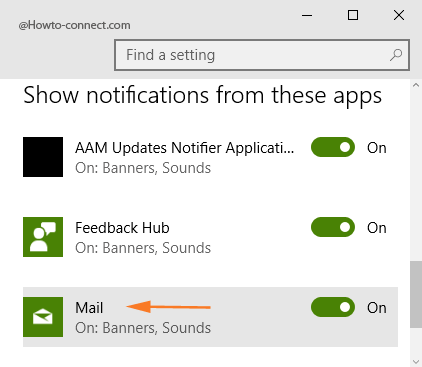Select the black AAM Updates Notifier icon
The image size is (422, 367).
pos(43,157)
